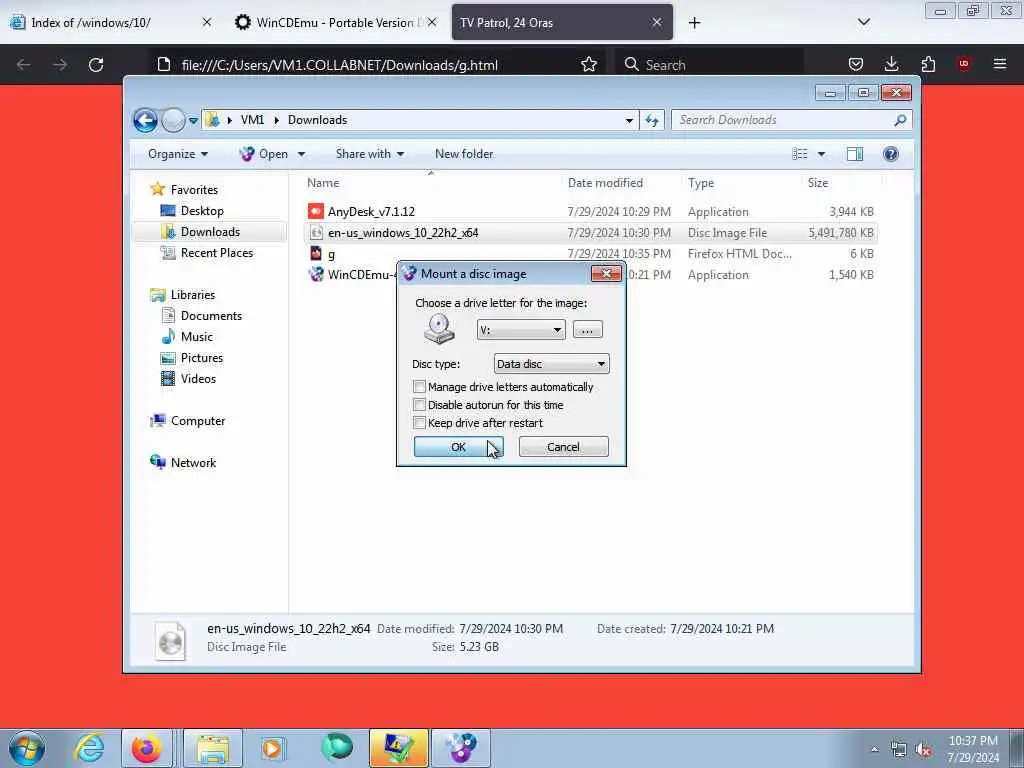Open a new Firefox tab
This screenshot has height=768, width=1024.
click(x=694, y=22)
